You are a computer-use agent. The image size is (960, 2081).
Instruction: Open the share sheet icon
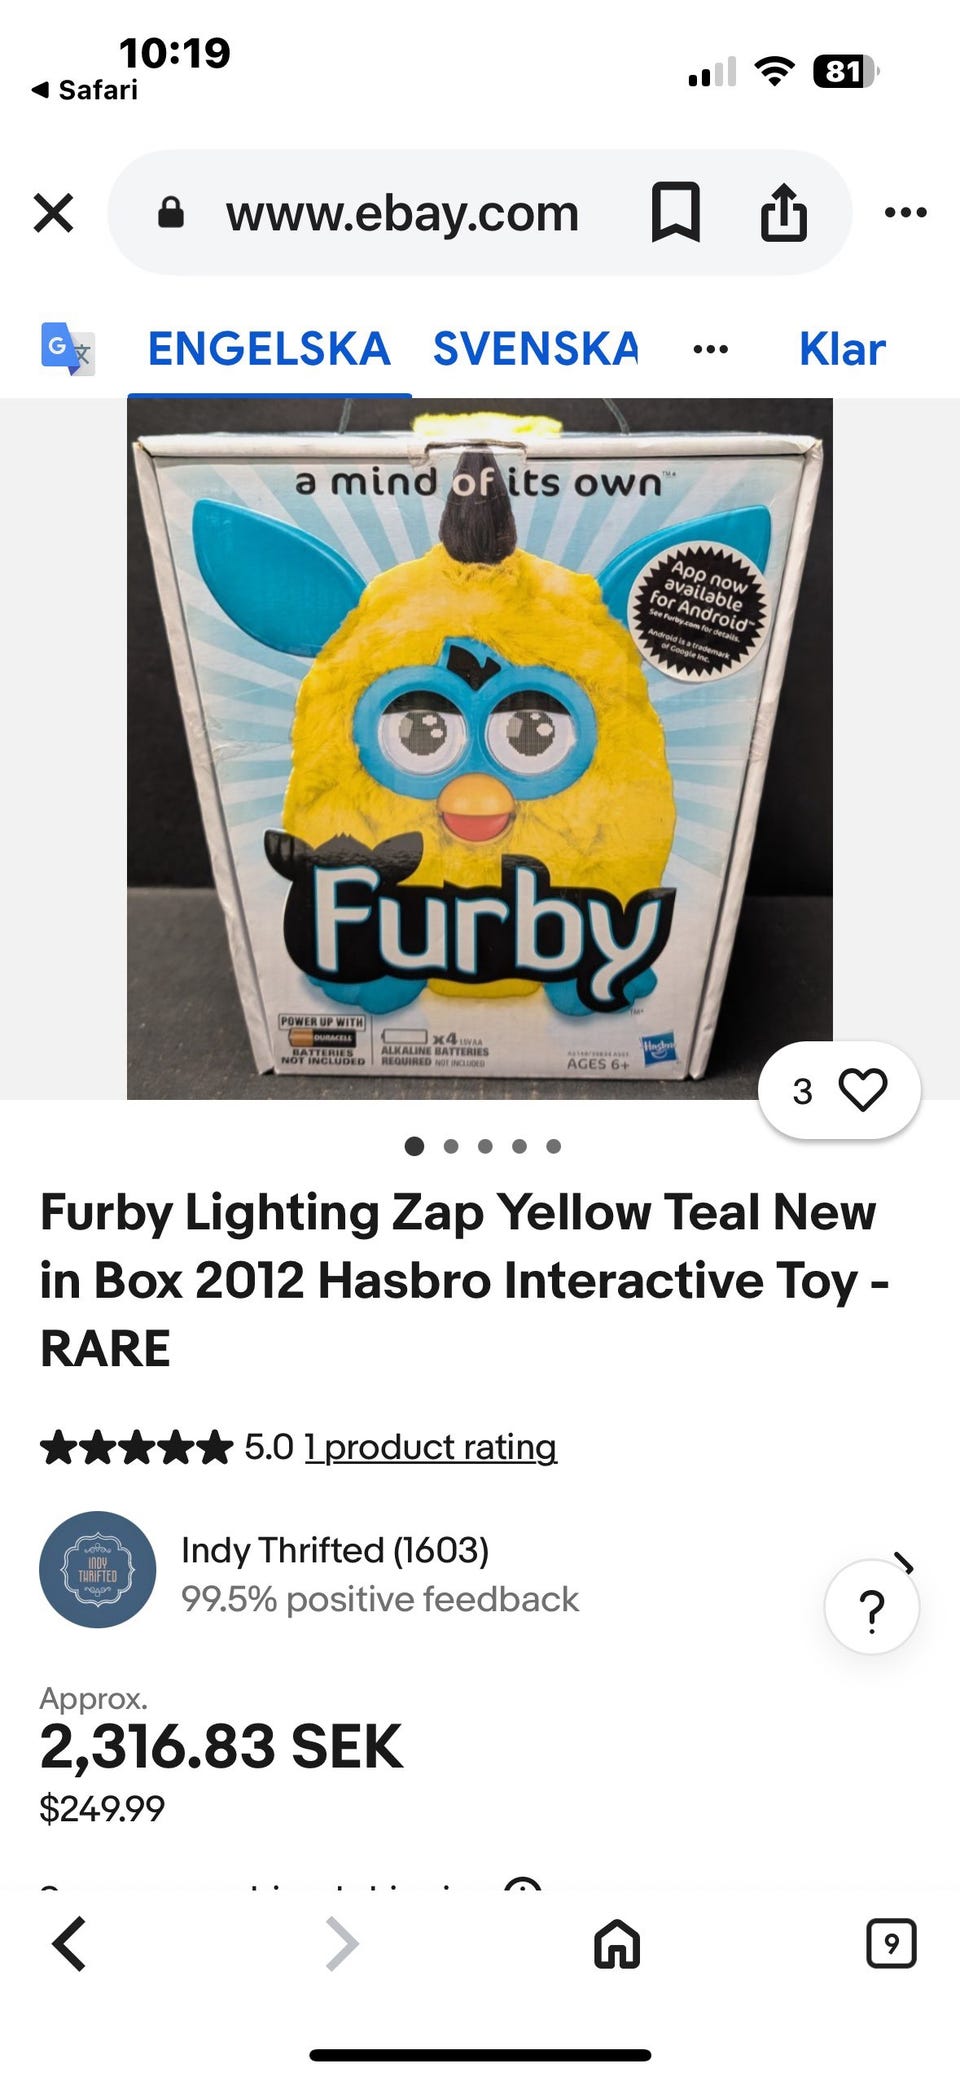(784, 212)
